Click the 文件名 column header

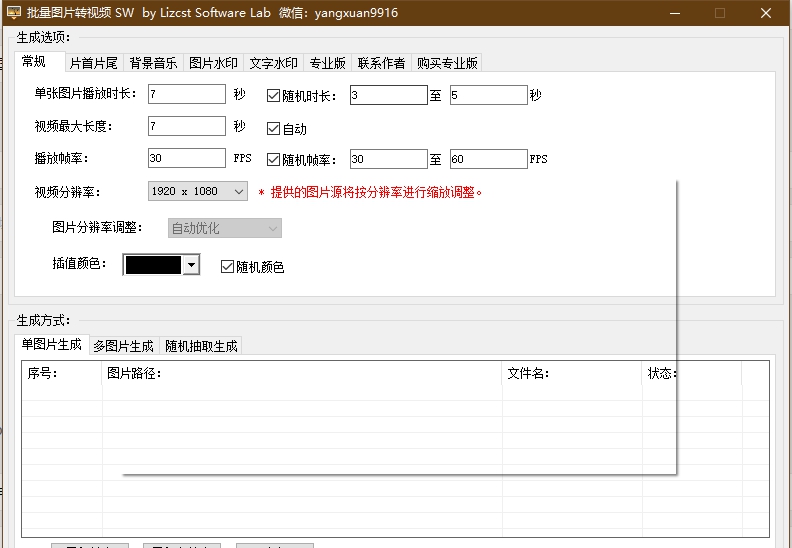572,373
